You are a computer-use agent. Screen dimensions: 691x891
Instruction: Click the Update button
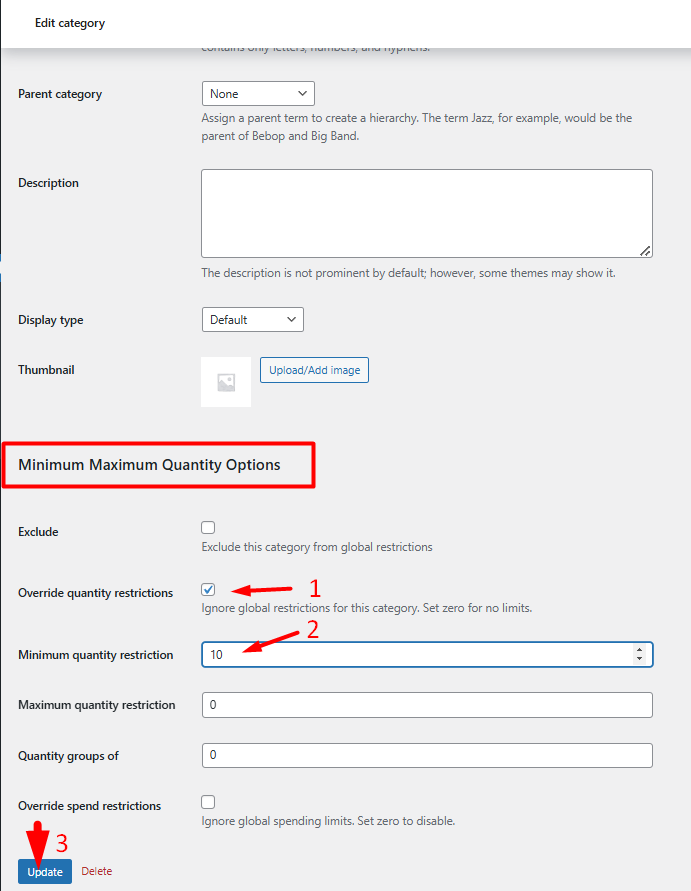44,871
